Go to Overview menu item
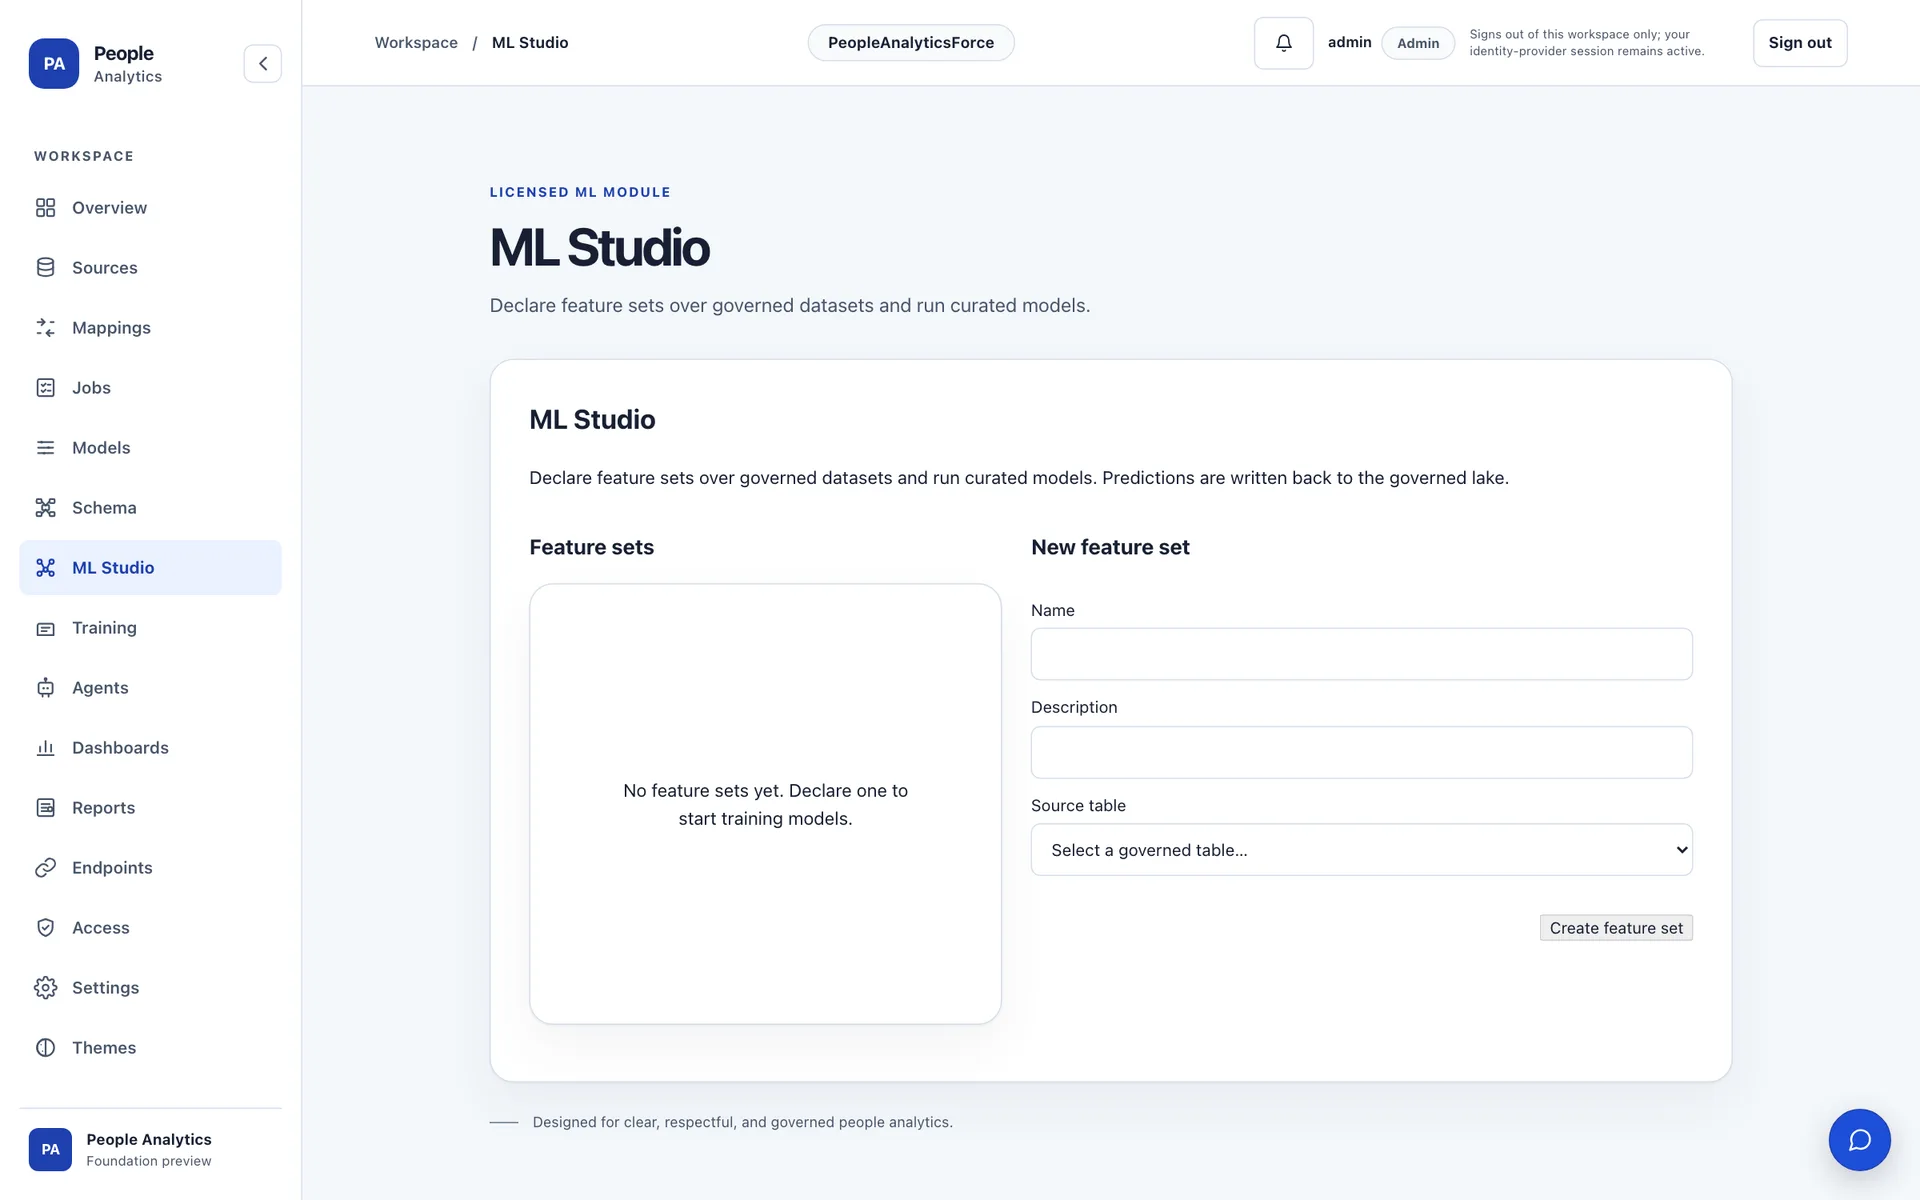Viewport: 1920px width, 1200px height. [x=150, y=207]
